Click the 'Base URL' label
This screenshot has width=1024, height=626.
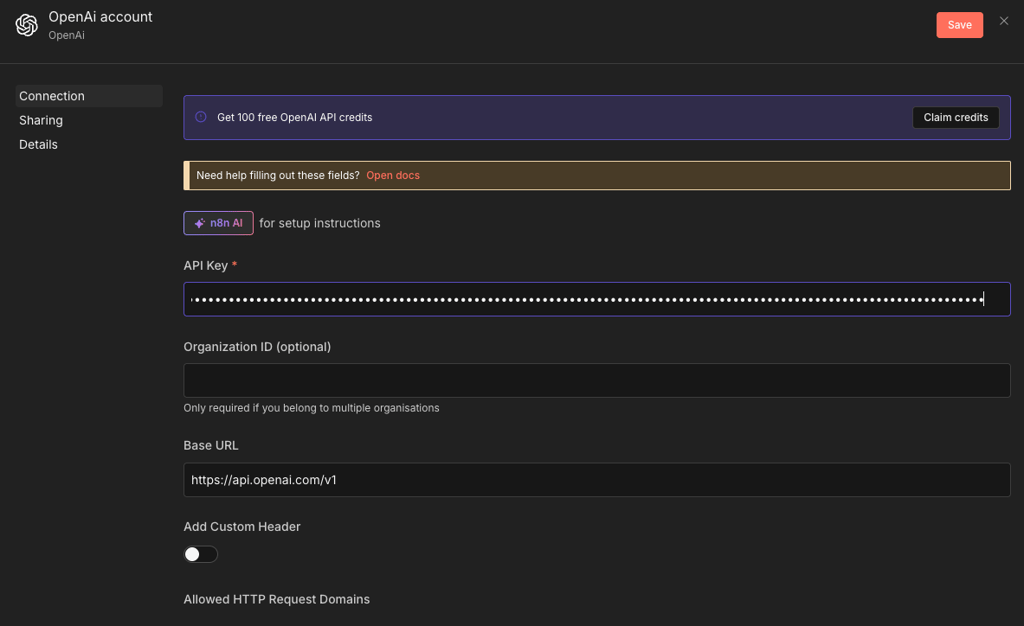pyautogui.click(x=211, y=445)
